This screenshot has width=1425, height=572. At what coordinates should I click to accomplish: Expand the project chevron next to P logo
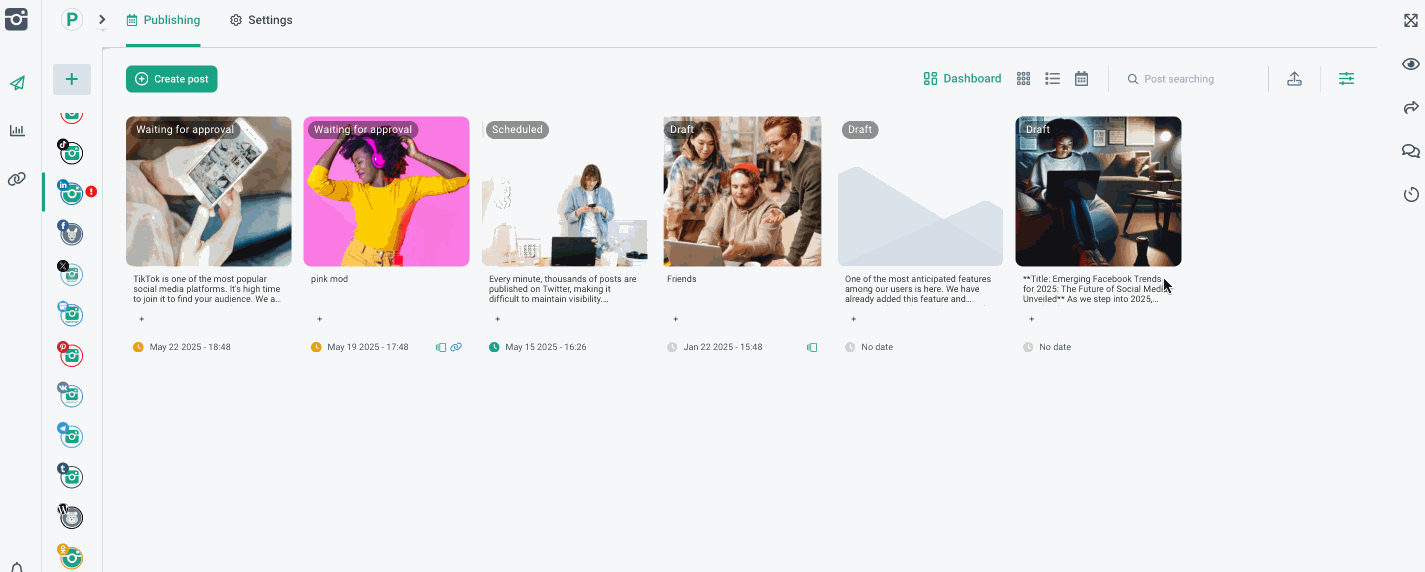tap(102, 20)
